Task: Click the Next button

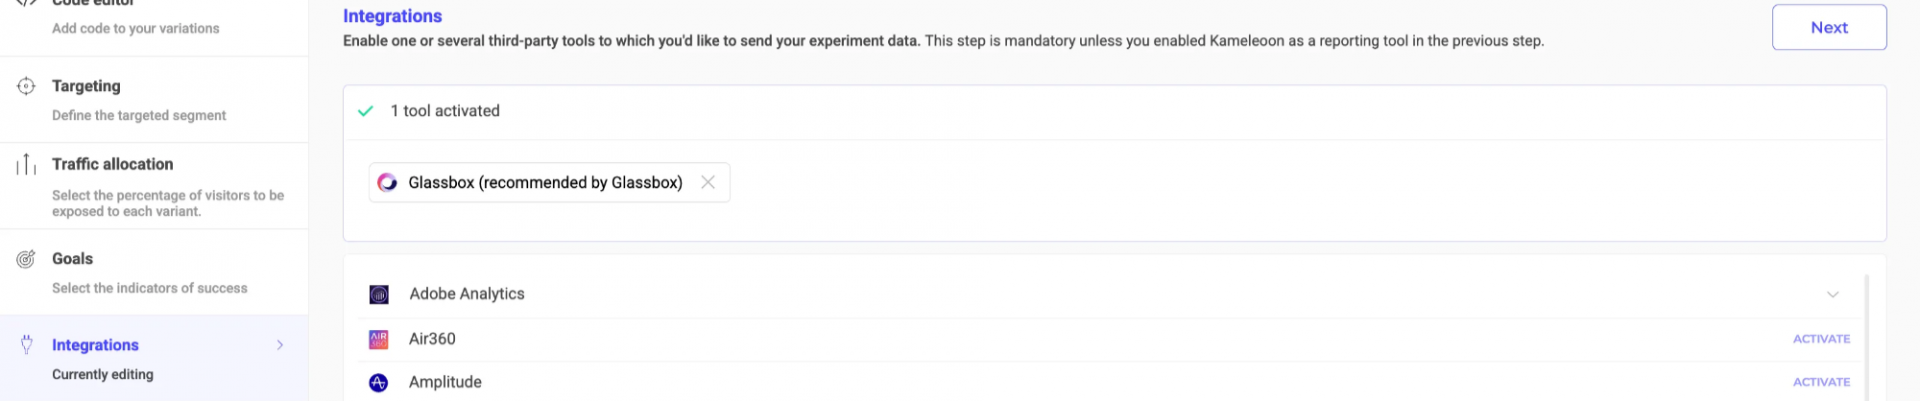Action: click(1829, 28)
